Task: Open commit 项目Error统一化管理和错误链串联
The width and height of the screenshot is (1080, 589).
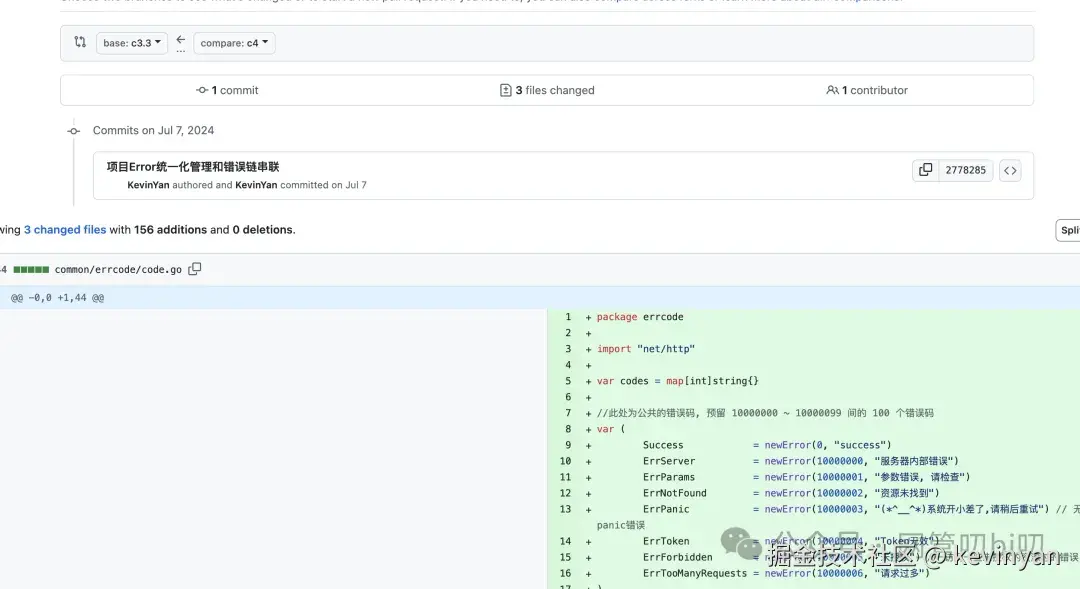Action: pos(193,167)
